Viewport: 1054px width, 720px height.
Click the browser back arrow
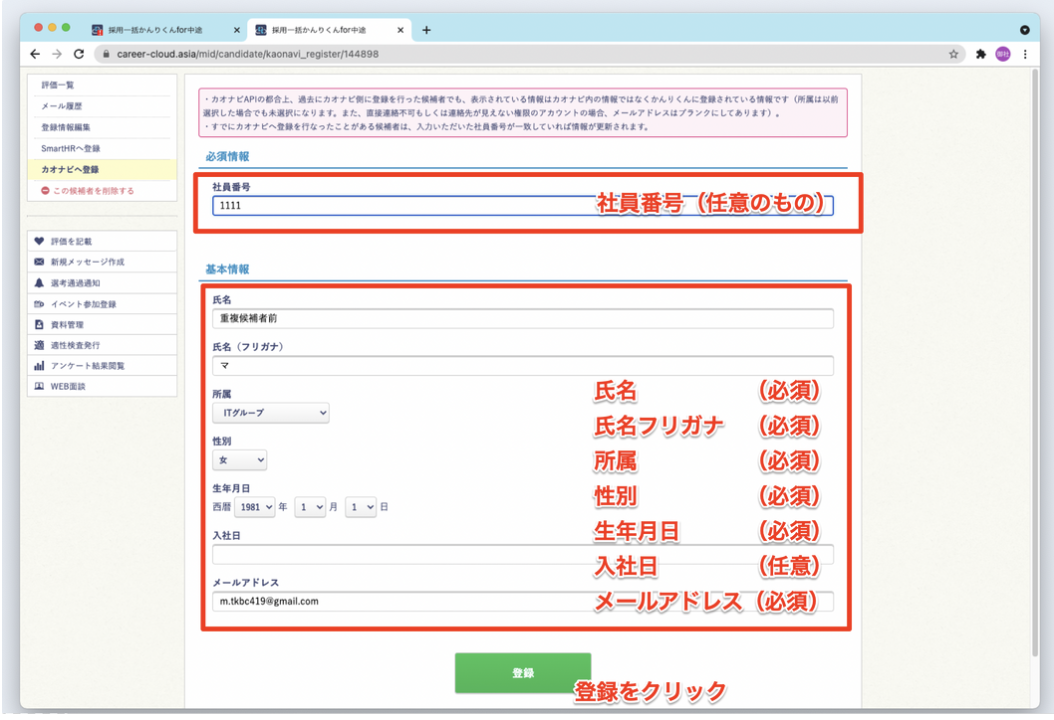(35, 54)
